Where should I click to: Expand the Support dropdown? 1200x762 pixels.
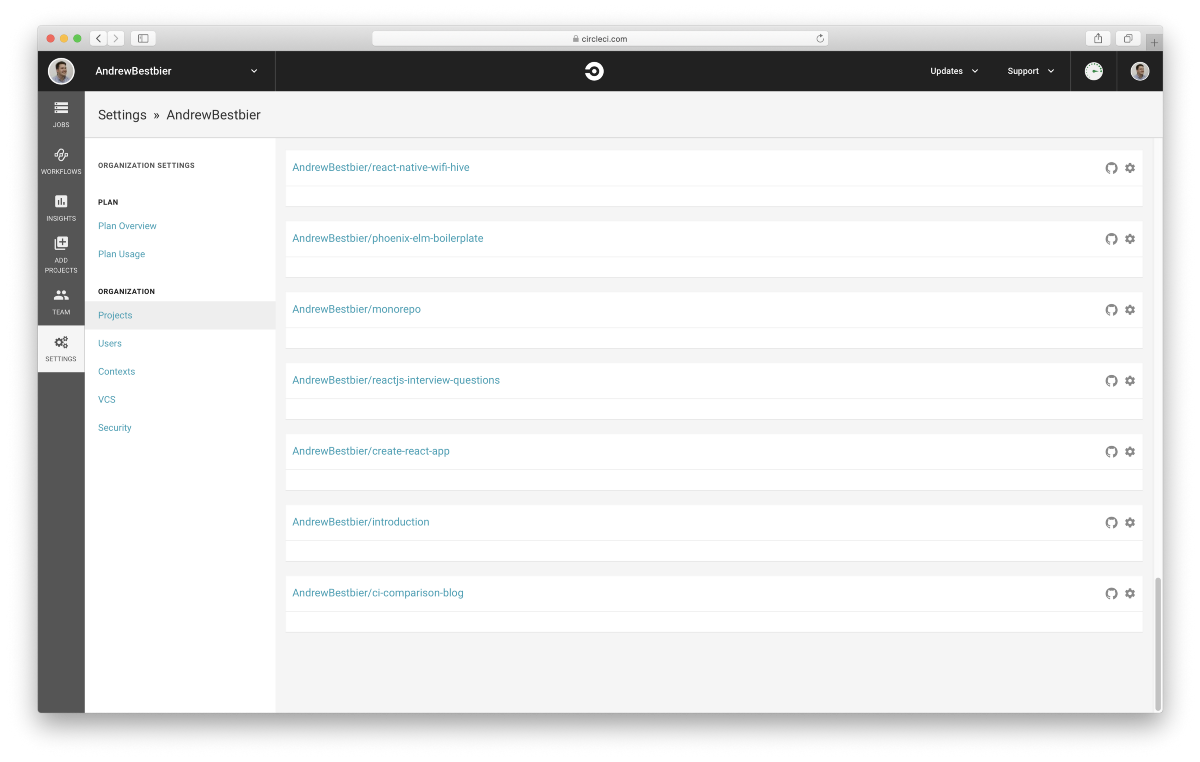1031,71
